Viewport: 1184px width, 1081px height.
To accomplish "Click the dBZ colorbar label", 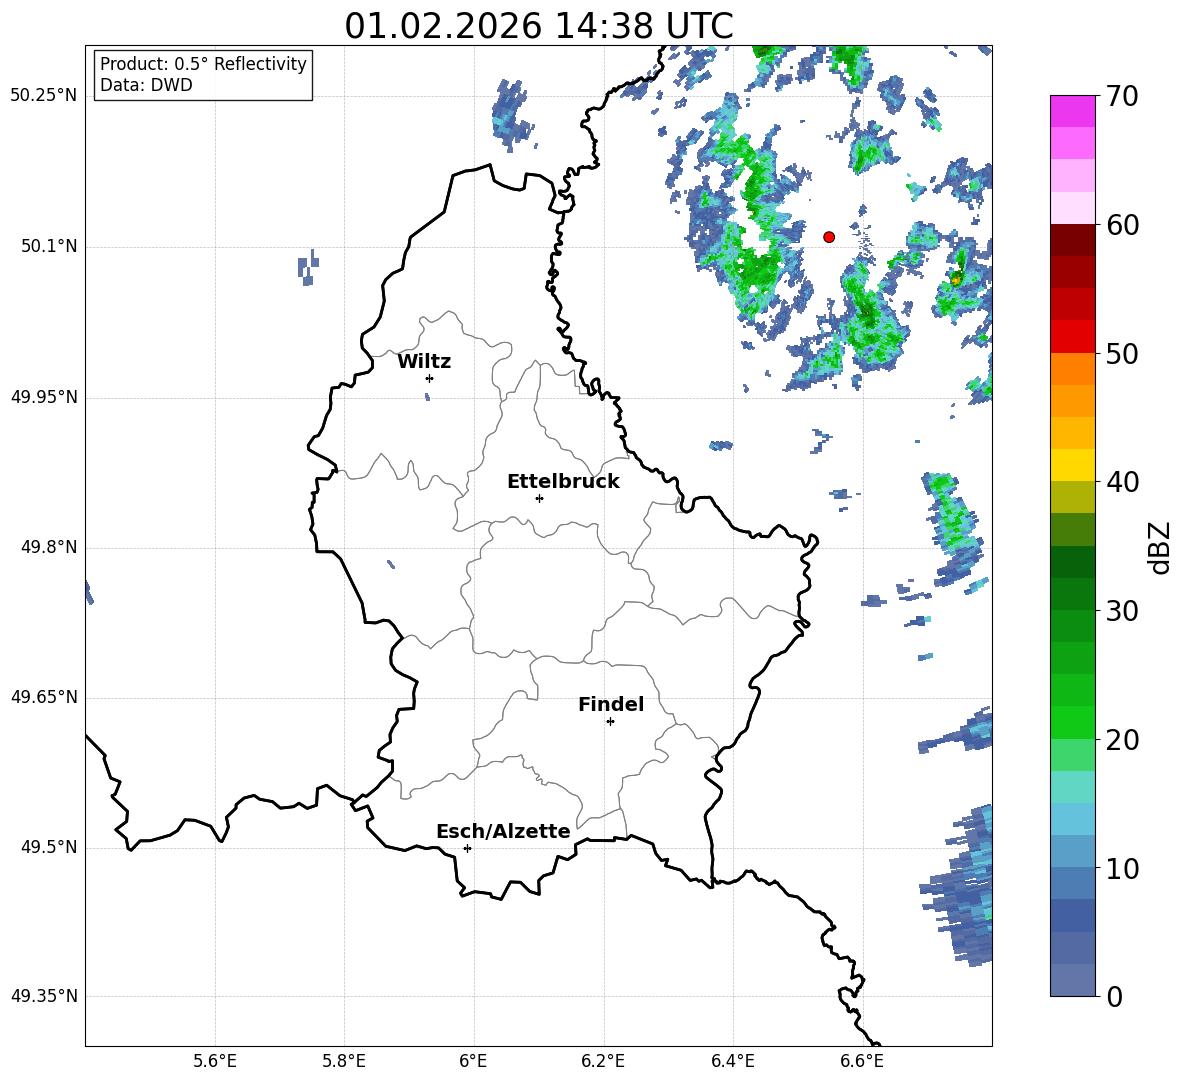I will (1160, 547).
